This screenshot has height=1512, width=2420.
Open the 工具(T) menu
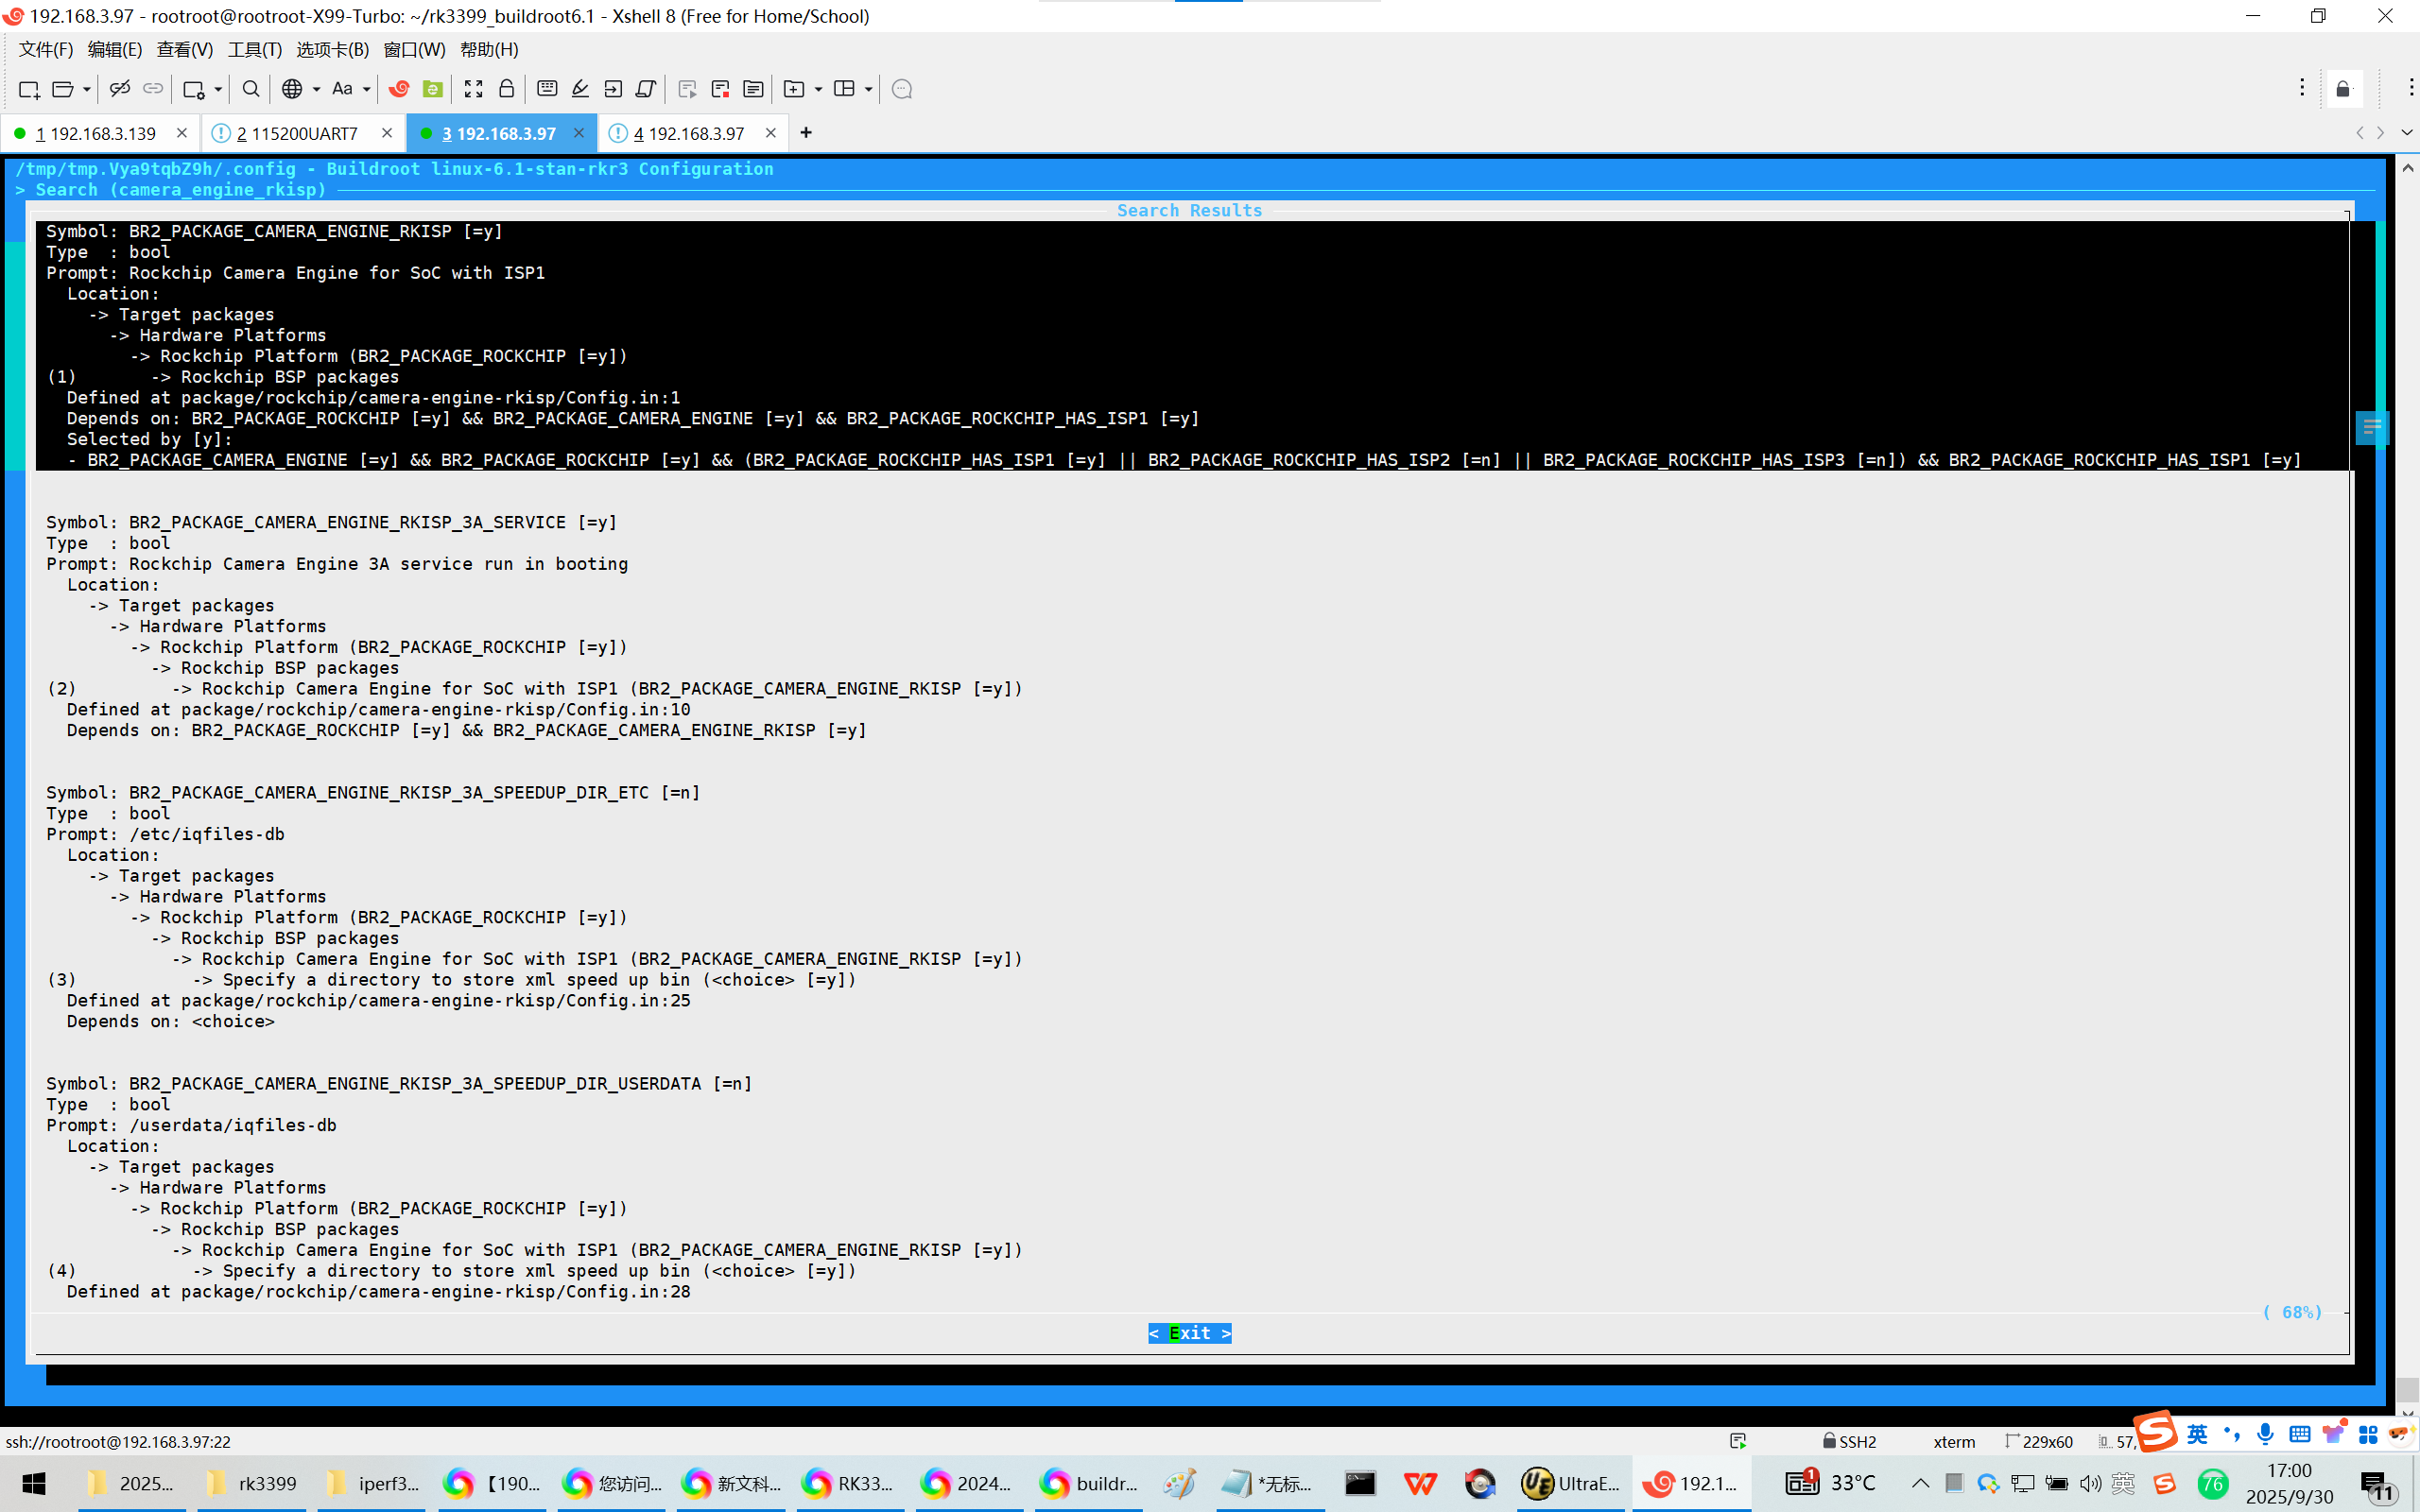[x=254, y=49]
